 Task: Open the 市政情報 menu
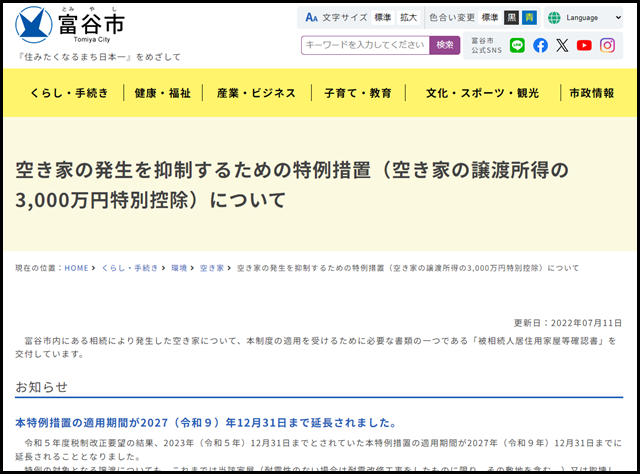pos(592,93)
